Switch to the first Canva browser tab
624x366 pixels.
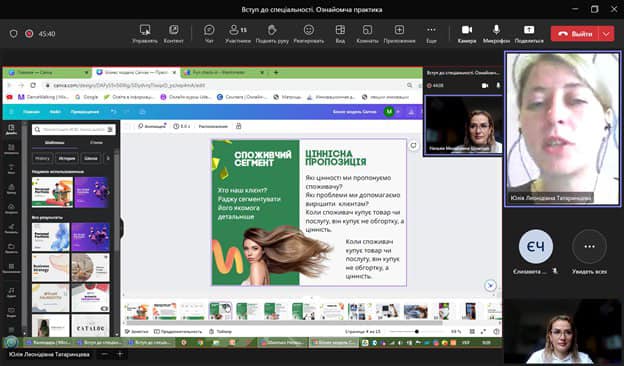pyautogui.click(x=48, y=73)
